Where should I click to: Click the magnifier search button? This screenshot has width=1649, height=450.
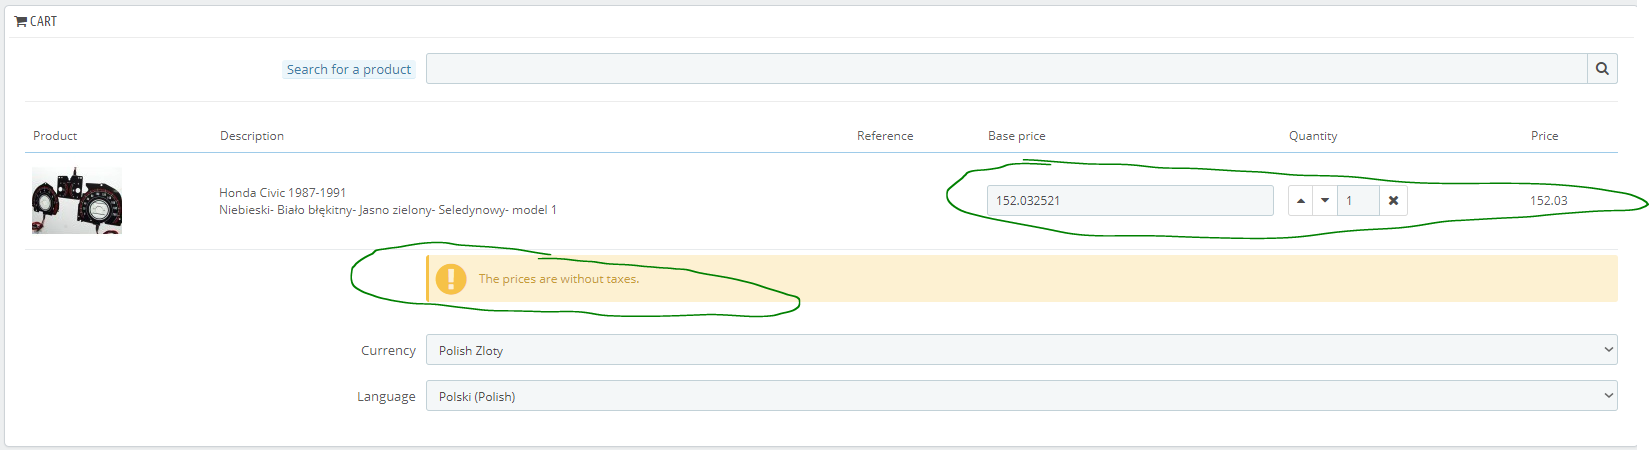pos(1602,69)
